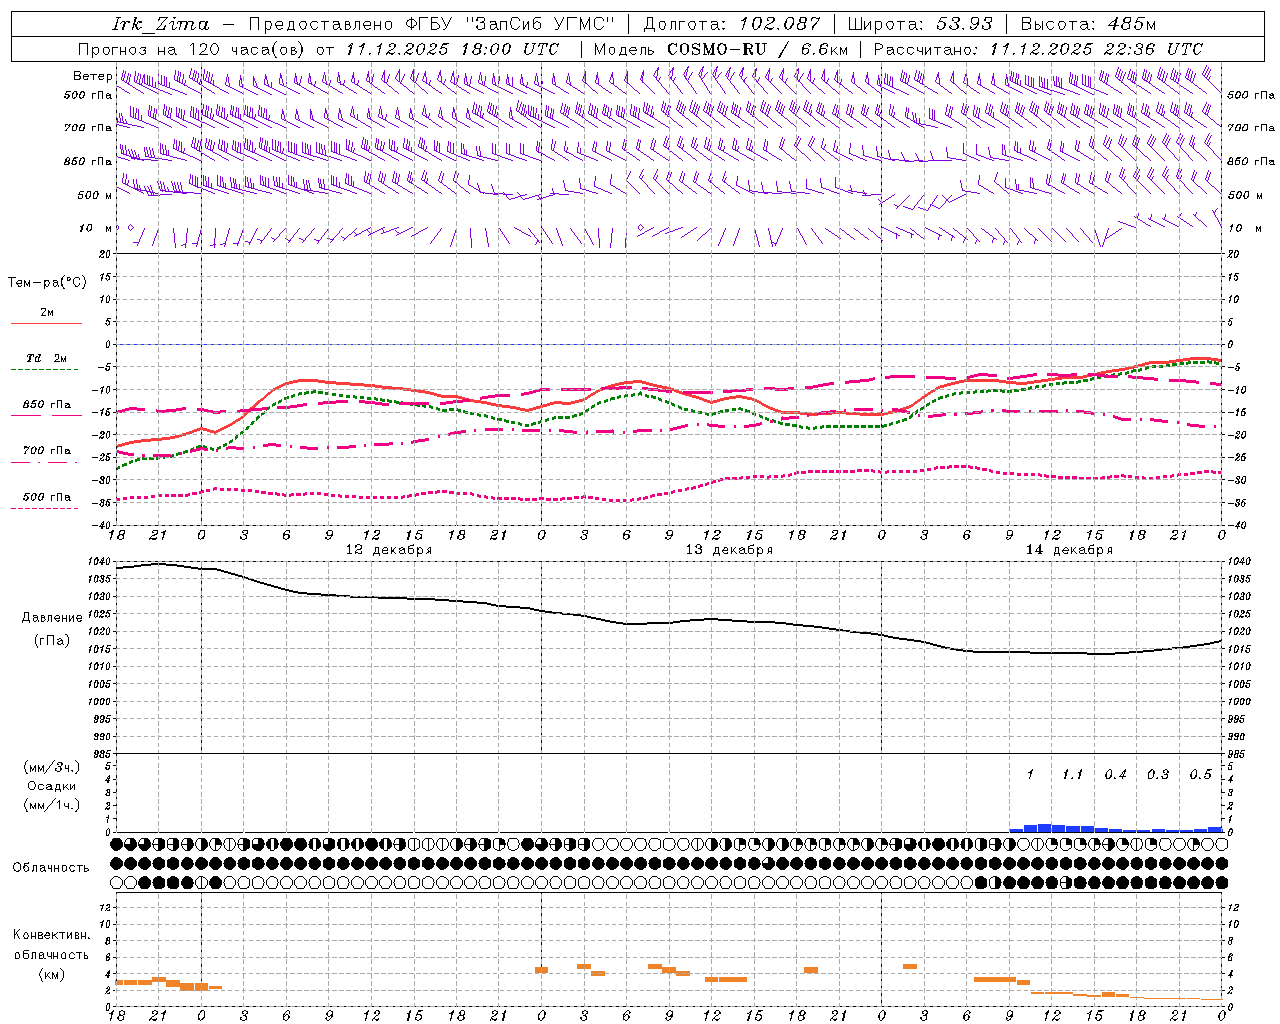The width and height of the screenshot is (1280, 1024).
Task: Click the (мм/1ч.) precipitation units label
Action: pyautogui.click(x=52, y=805)
